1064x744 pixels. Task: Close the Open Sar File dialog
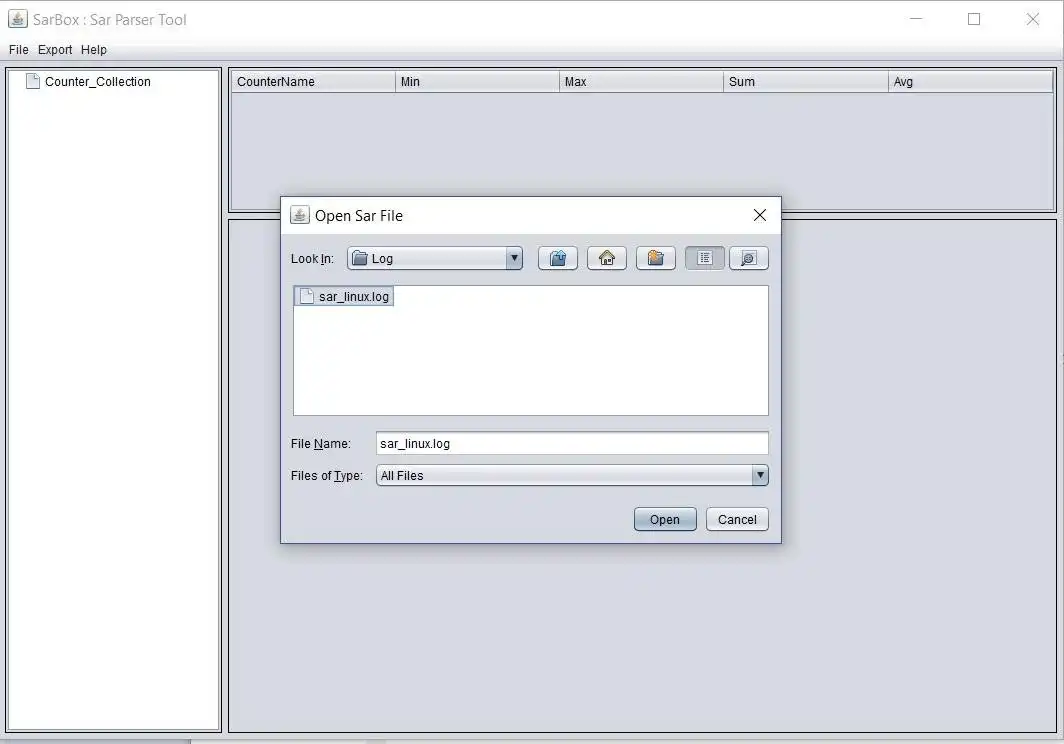(760, 215)
